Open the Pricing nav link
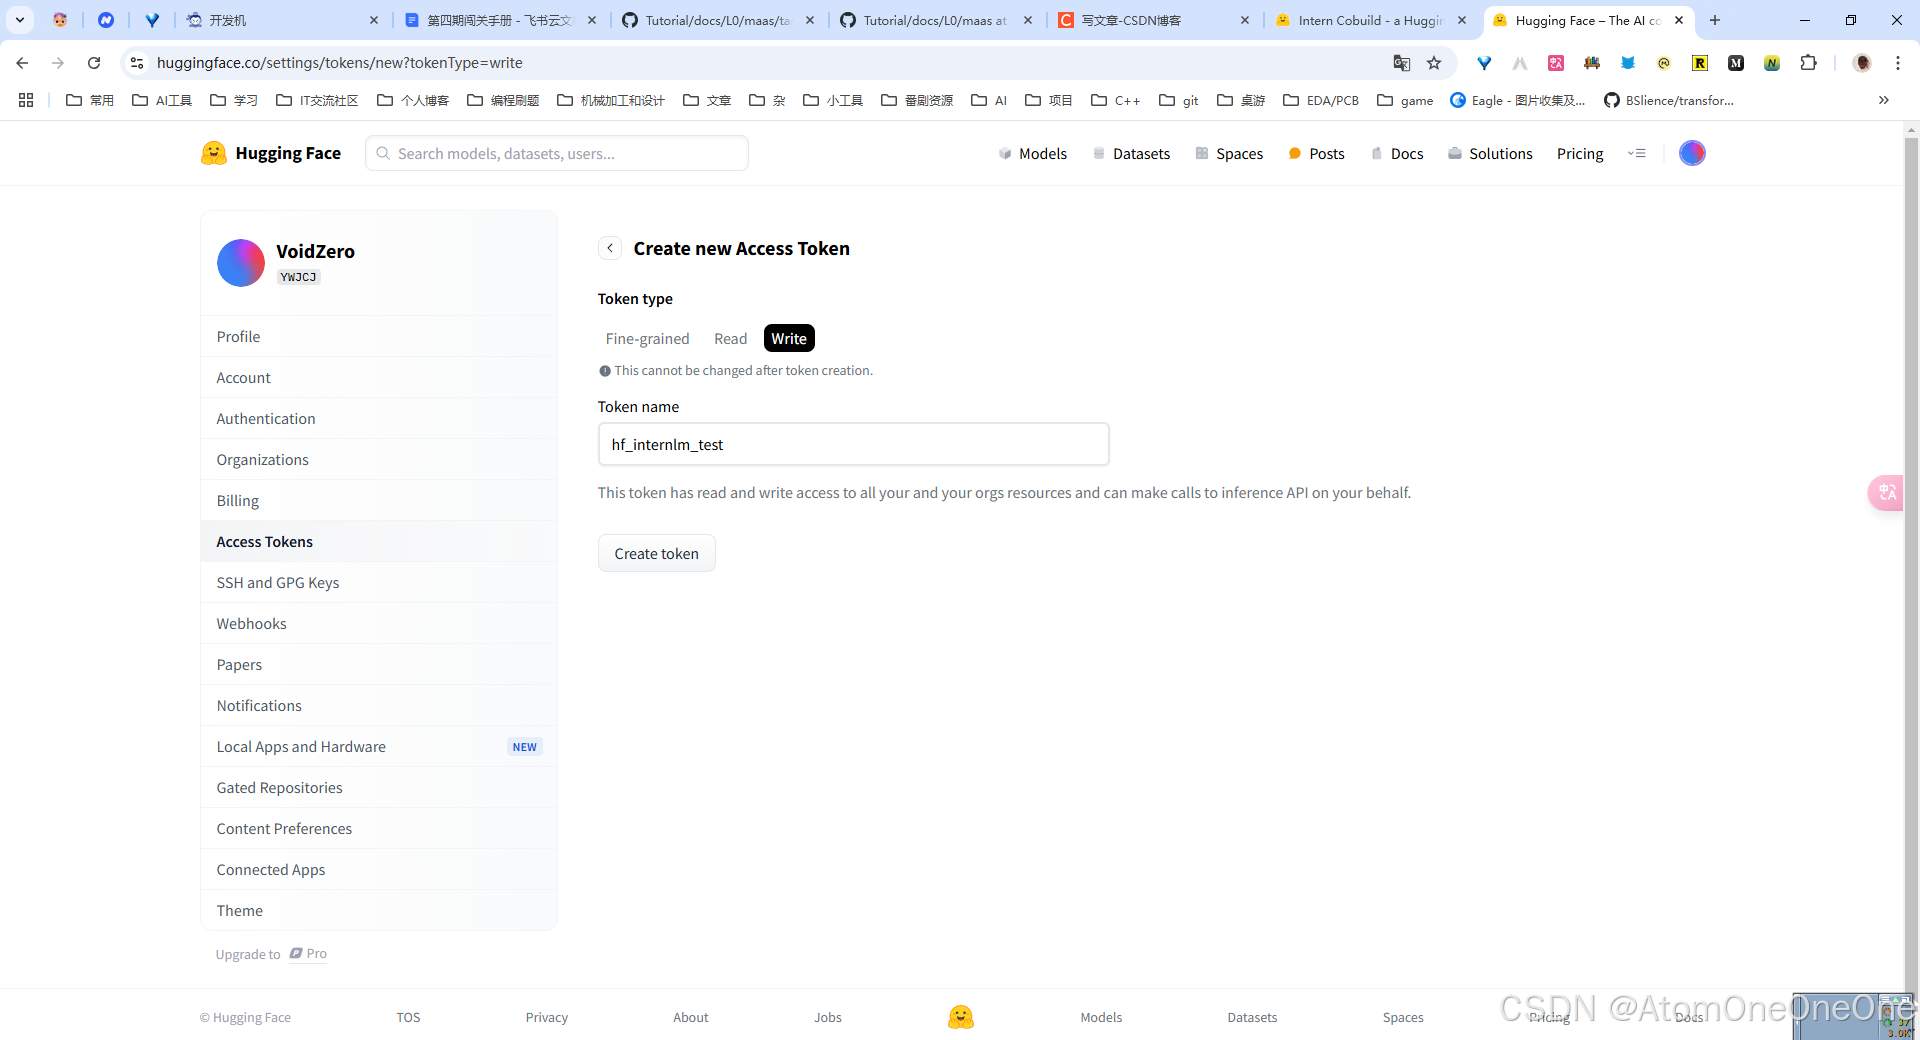The image size is (1920, 1040). [1580, 153]
